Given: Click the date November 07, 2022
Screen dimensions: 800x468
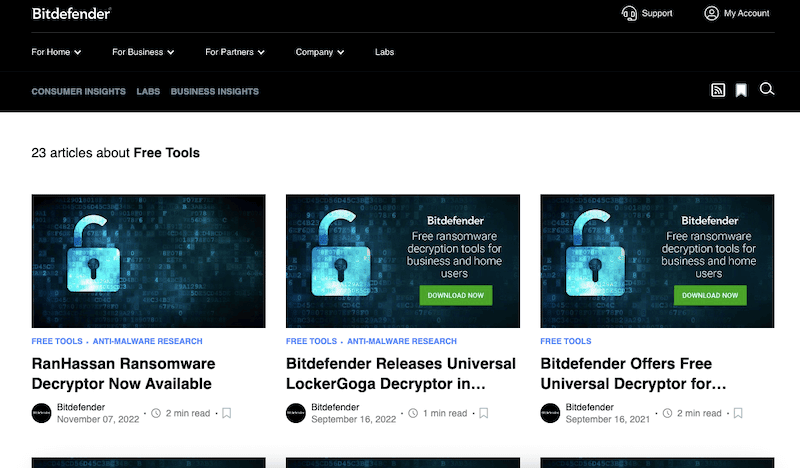Looking at the screenshot, I should point(98,419).
